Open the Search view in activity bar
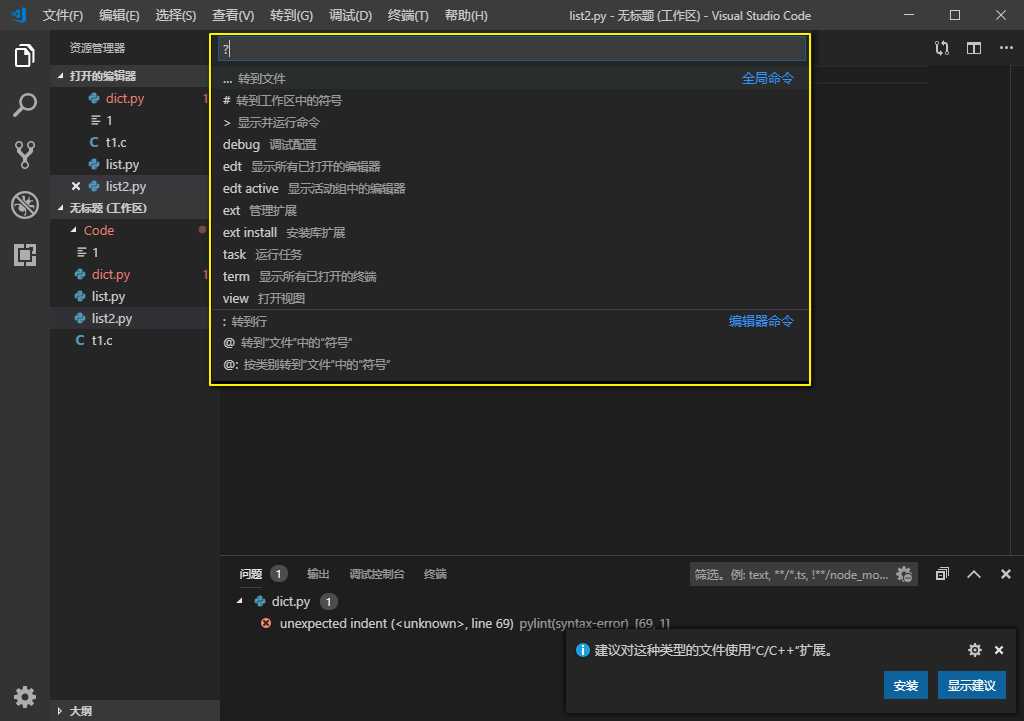The image size is (1024, 721). tap(24, 105)
